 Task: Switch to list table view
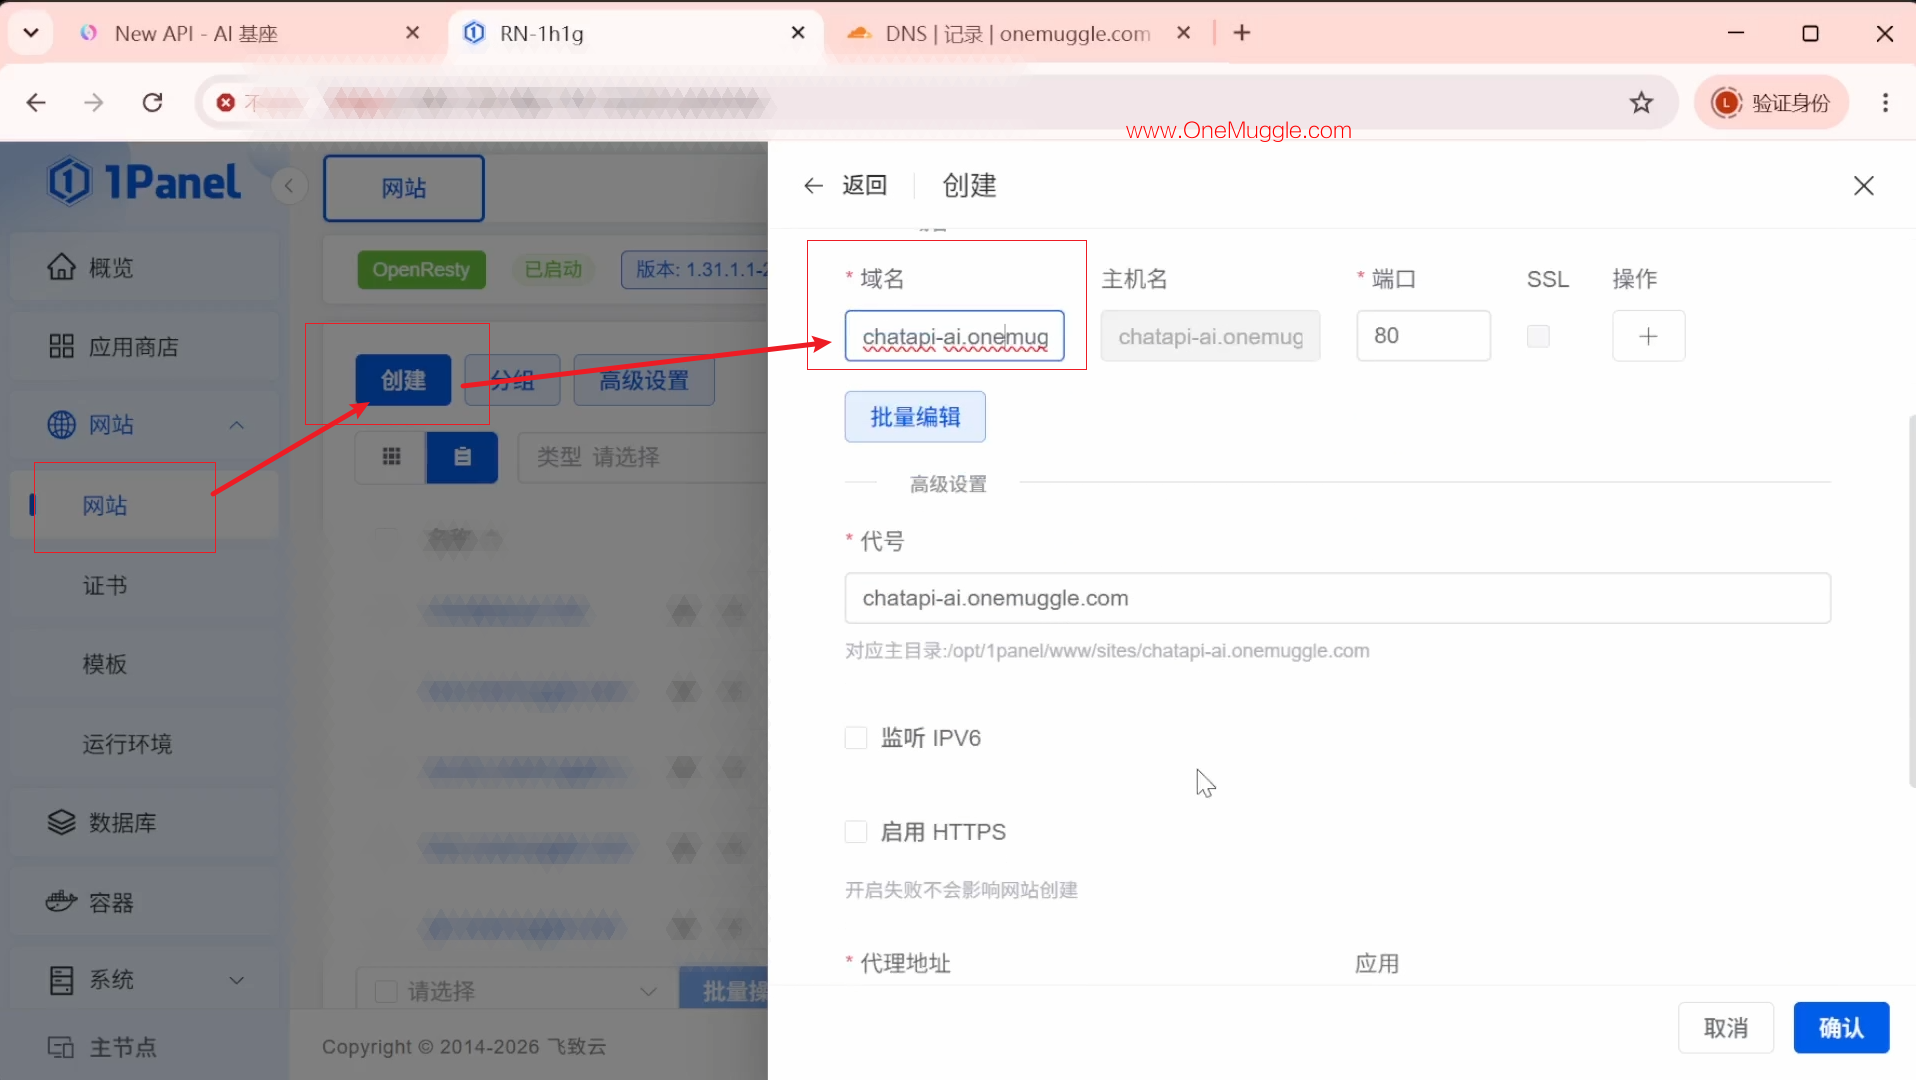click(x=462, y=457)
